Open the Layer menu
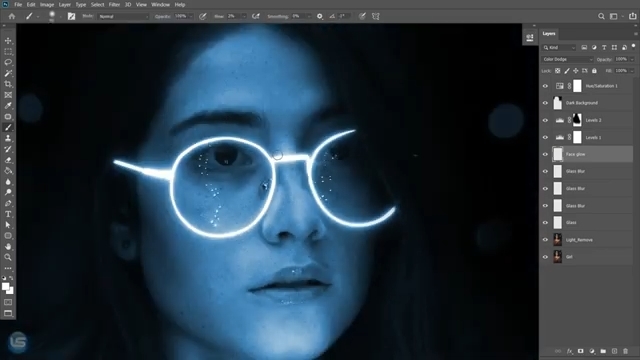This screenshot has width=640, height=360. click(x=65, y=4)
